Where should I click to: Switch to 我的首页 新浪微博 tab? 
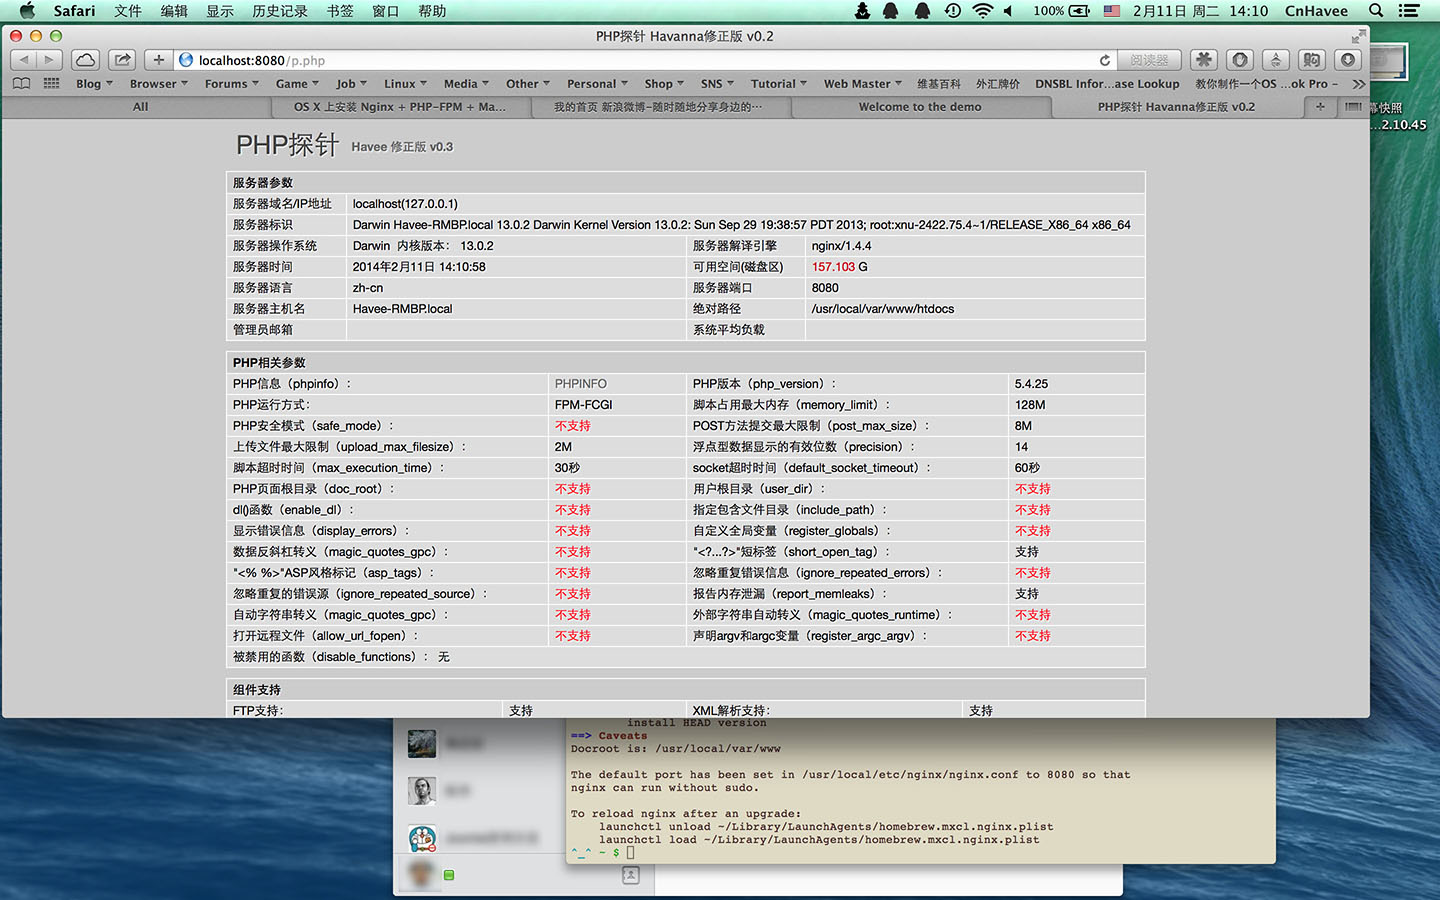pyautogui.click(x=660, y=107)
